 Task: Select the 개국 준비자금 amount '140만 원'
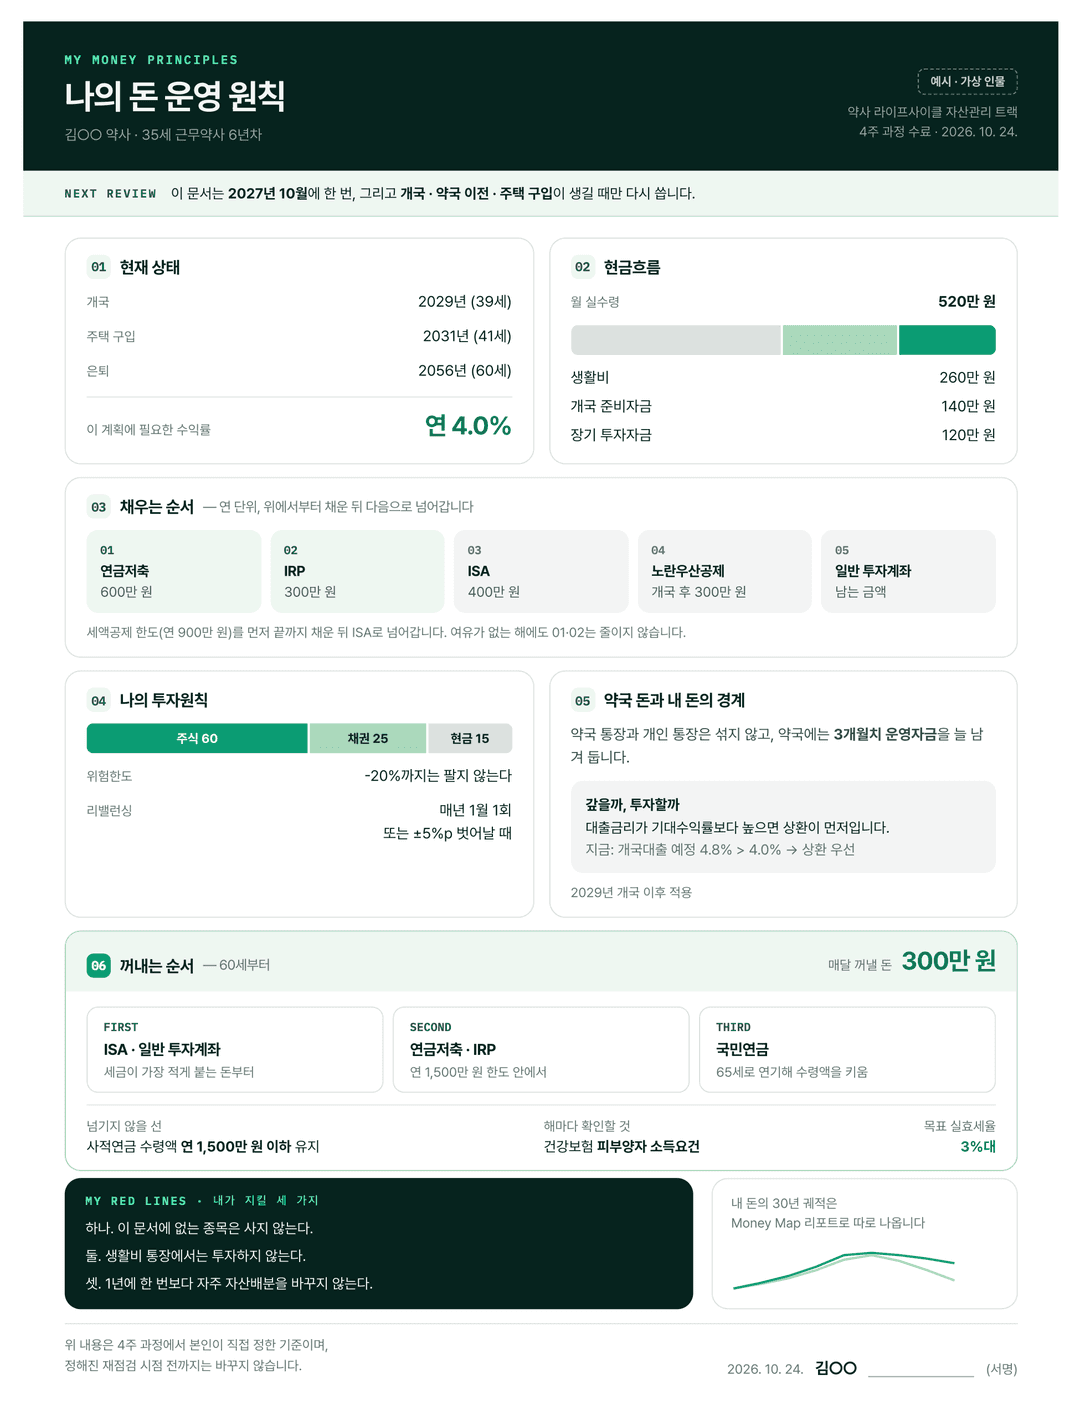pyautogui.click(x=968, y=406)
